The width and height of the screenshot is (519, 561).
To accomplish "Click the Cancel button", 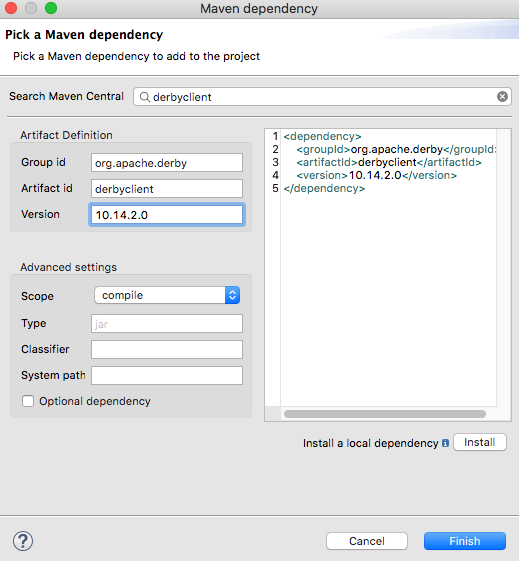I will [367, 541].
